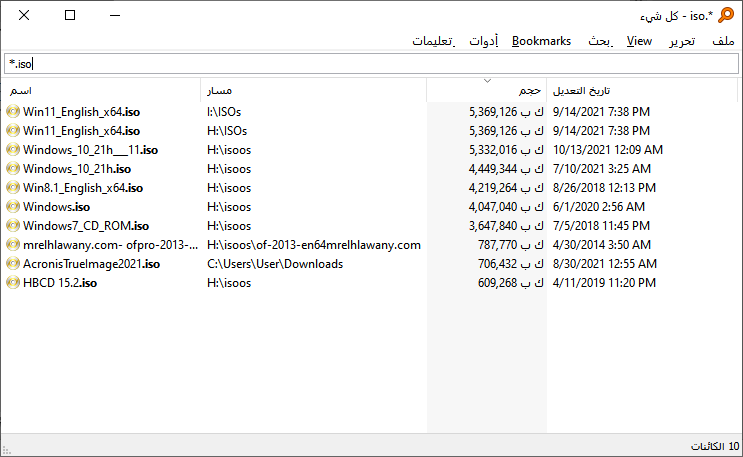Screen dimensions: 743x457
Task: Click the 6/1/2020 2:56 AM date
Action: (x=598, y=207)
